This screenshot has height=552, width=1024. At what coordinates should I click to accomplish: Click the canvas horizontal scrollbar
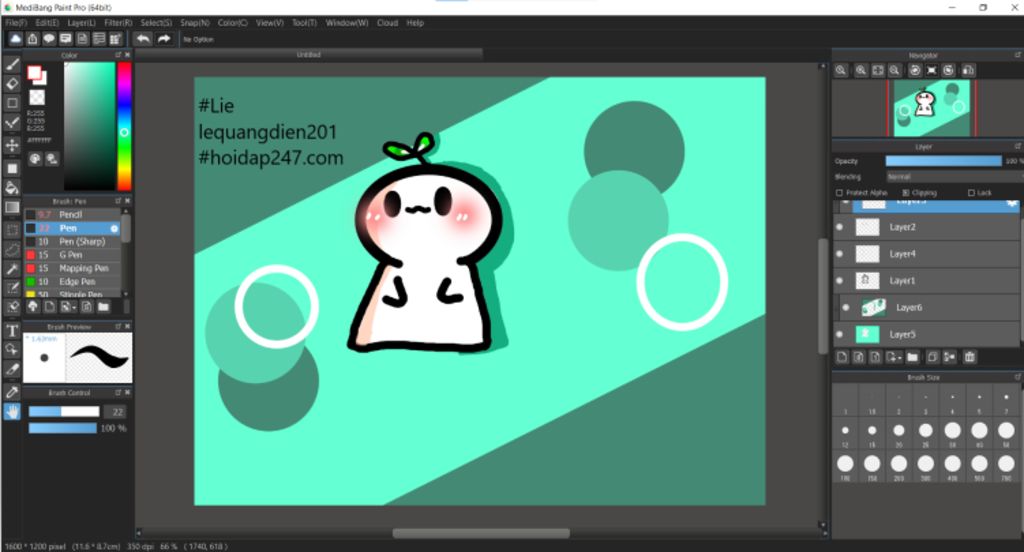pyautogui.click(x=481, y=533)
